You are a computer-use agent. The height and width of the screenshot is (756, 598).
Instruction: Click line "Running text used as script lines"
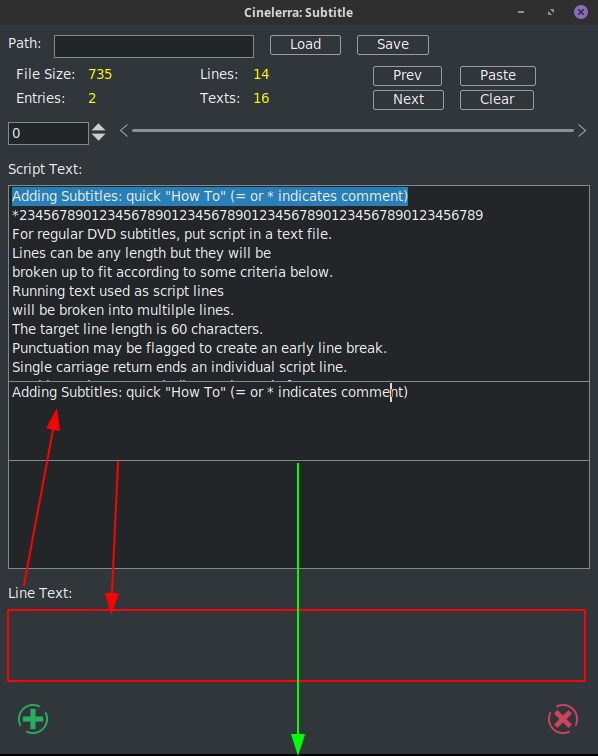click(118, 291)
